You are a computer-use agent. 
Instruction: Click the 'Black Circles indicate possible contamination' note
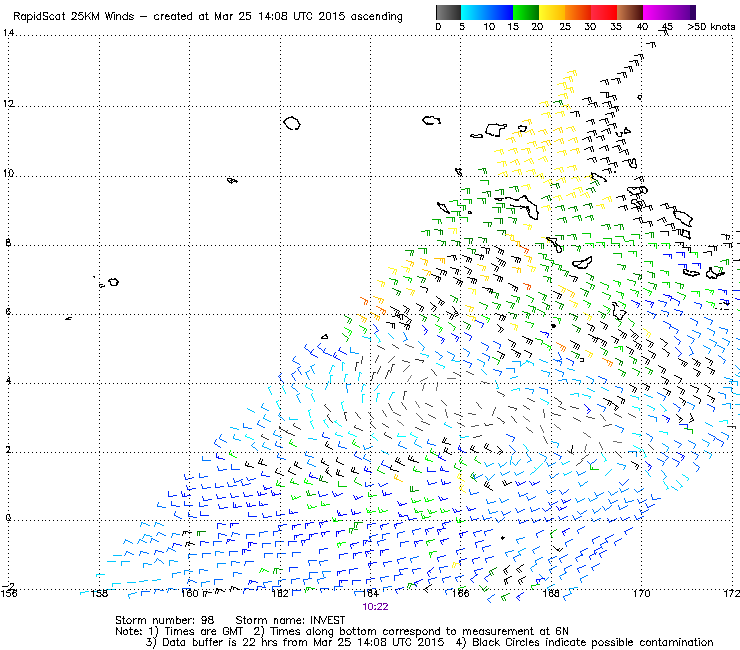click(x=593, y=642)
